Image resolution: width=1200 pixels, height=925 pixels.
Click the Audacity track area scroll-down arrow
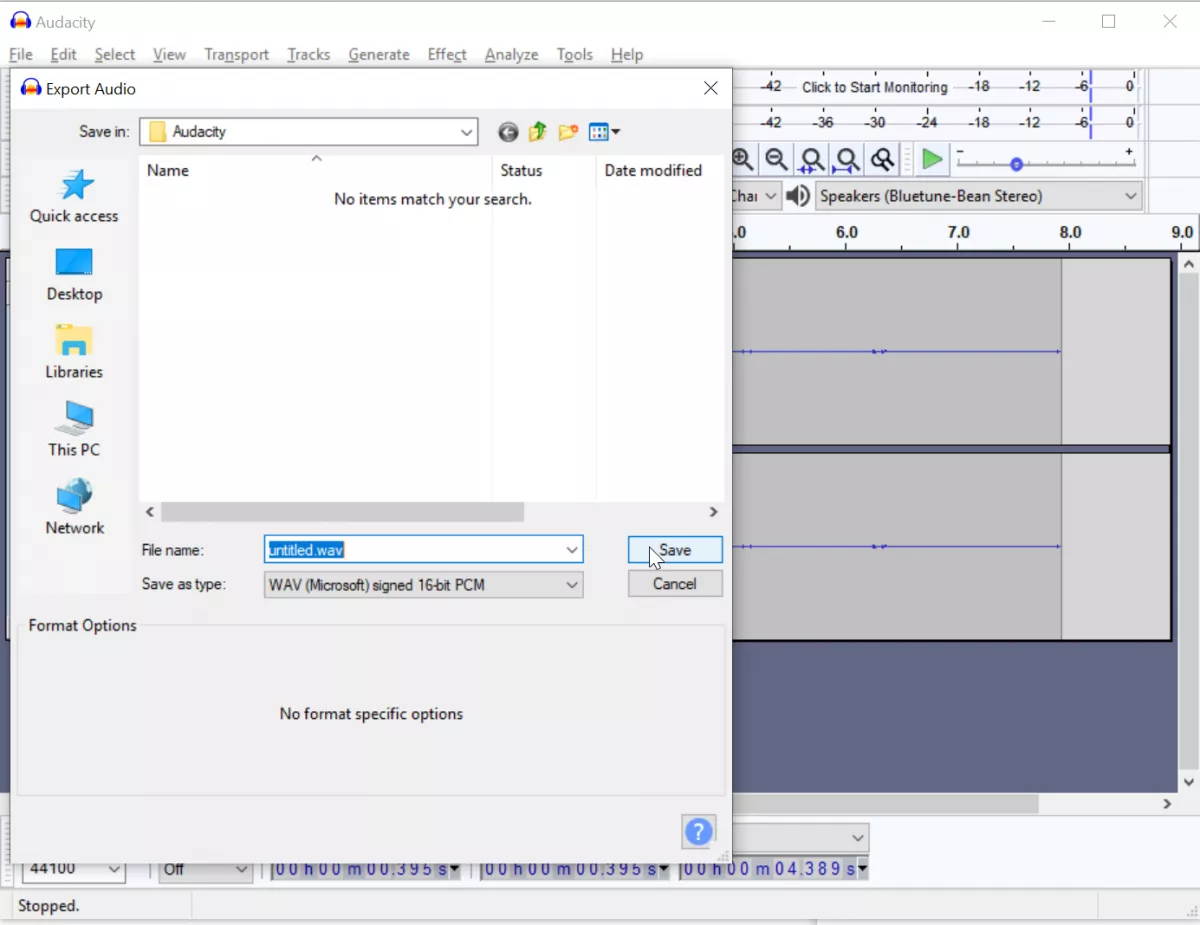tap(1189, 782)
